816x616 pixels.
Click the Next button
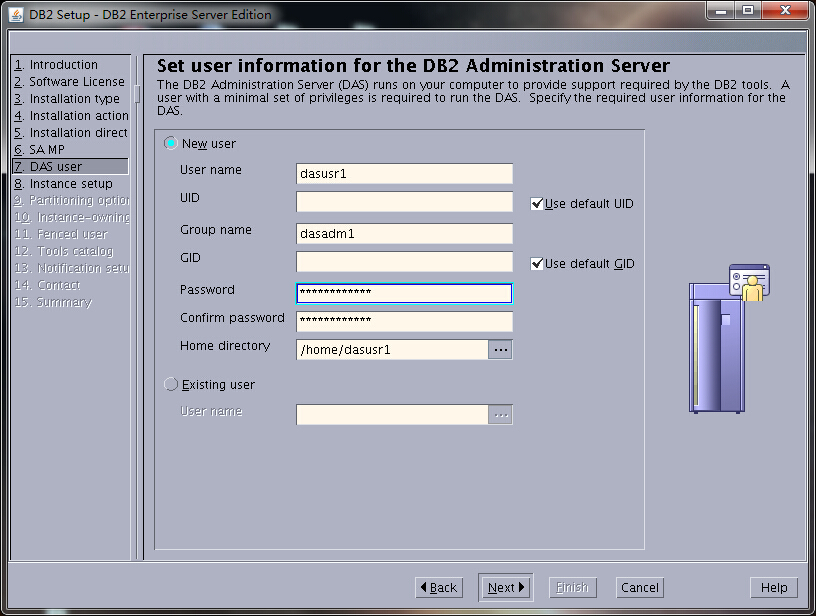pyautogui.click(x=505, y=588)
